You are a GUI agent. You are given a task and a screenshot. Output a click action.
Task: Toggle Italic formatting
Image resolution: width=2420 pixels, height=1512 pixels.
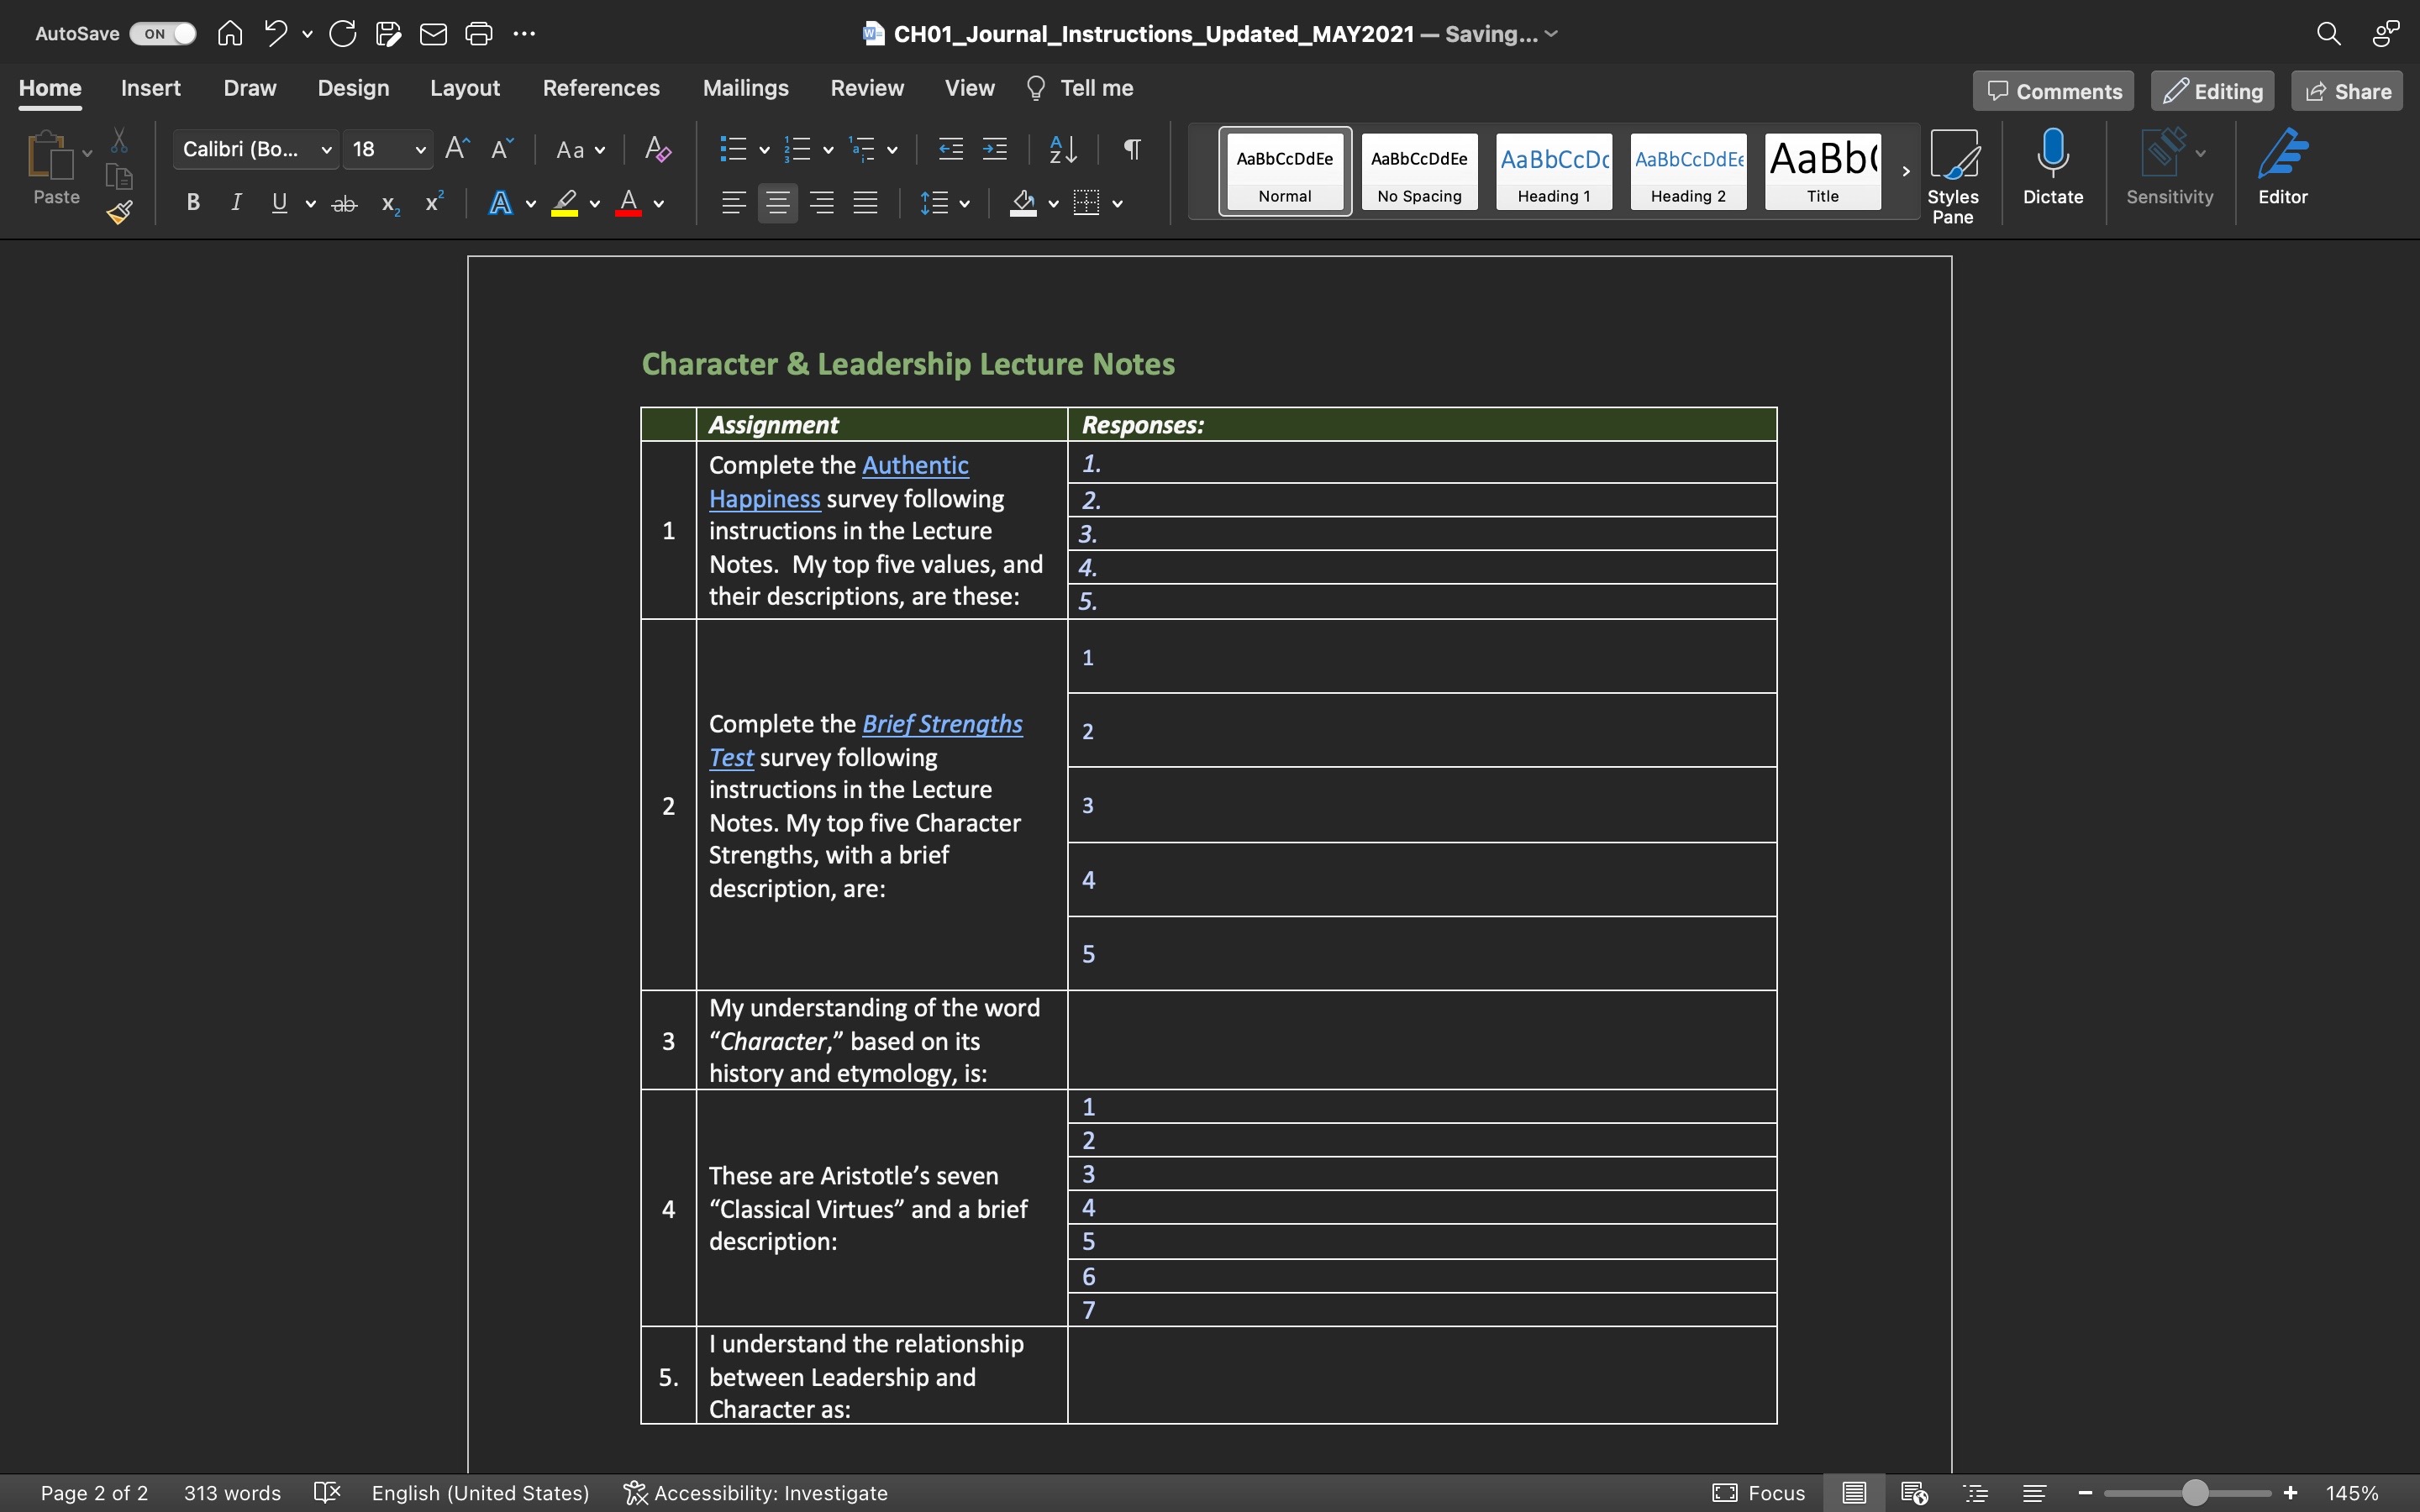pyautogui.click(x=236, y=203)
